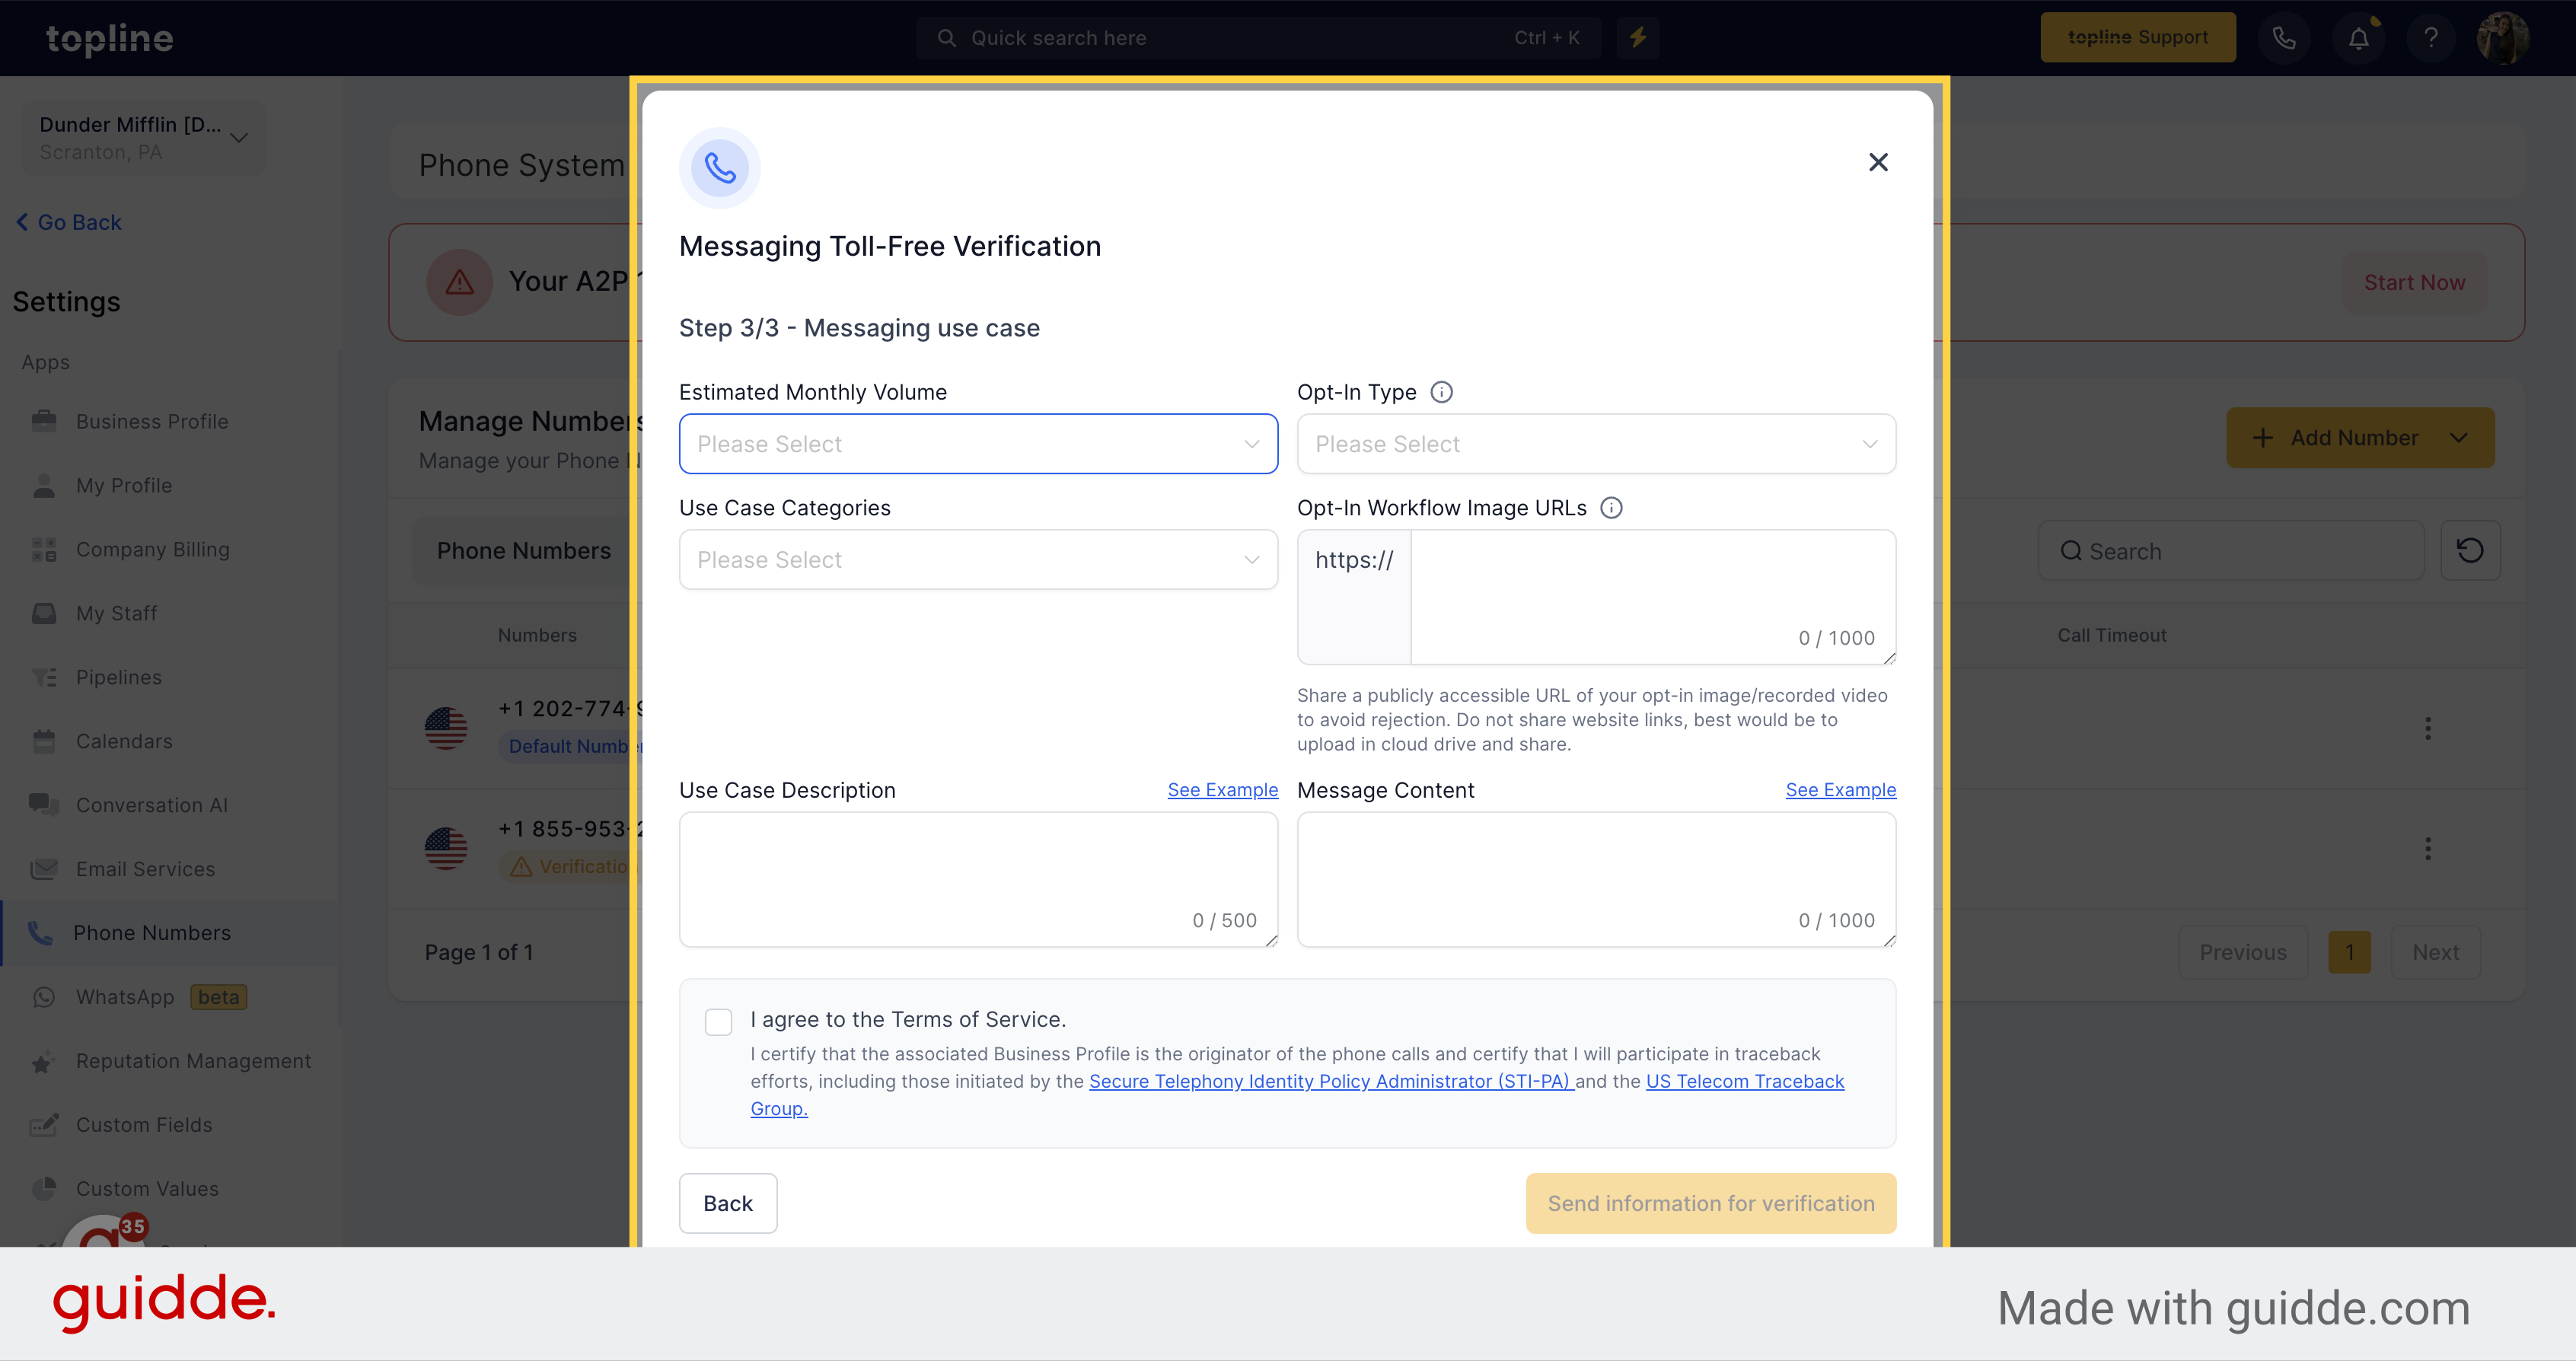
Task: Select page 1 in pagination
Action: click(2349, 952)
